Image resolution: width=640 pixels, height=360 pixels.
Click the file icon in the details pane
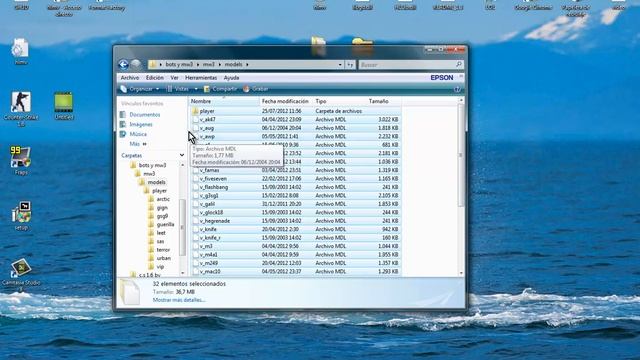[130, 292]
